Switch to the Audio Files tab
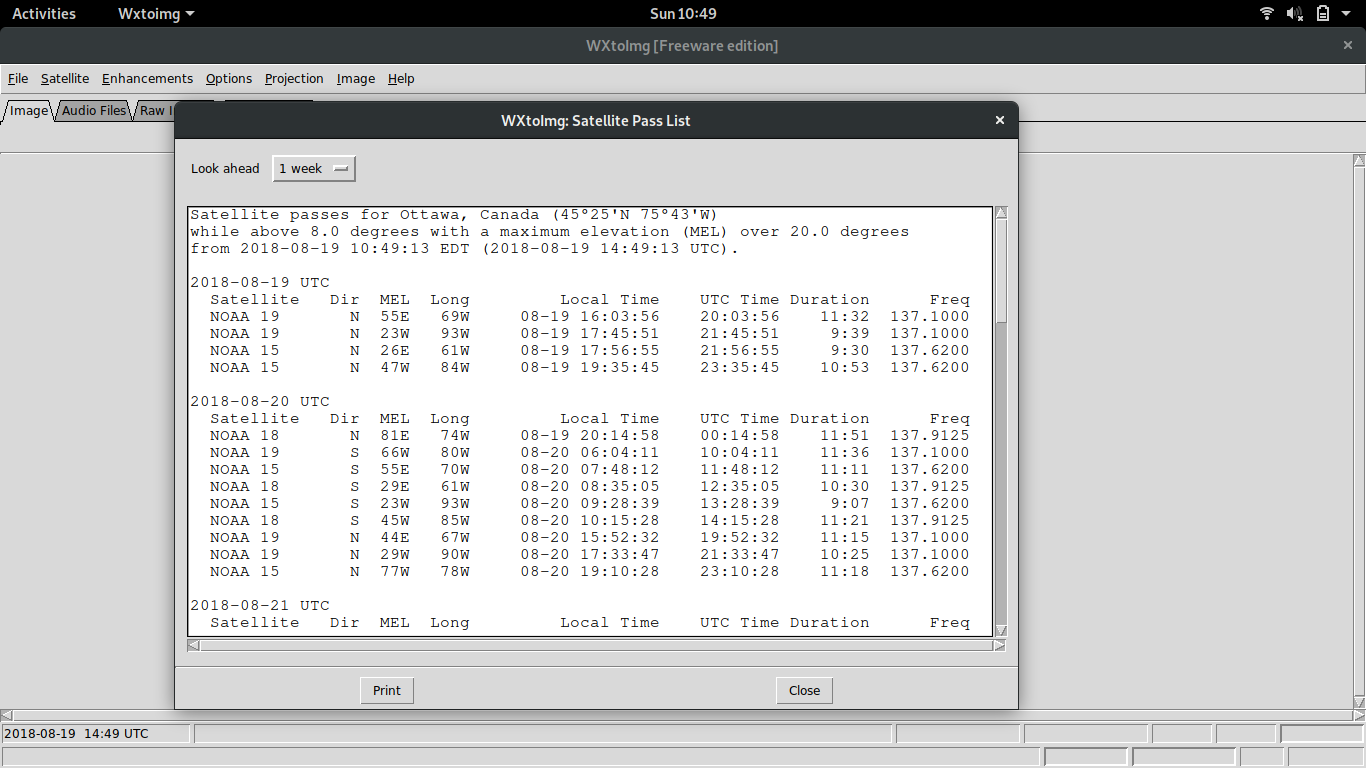The width and height of the screenshot is (1366, 768). [x=94, y=110]
